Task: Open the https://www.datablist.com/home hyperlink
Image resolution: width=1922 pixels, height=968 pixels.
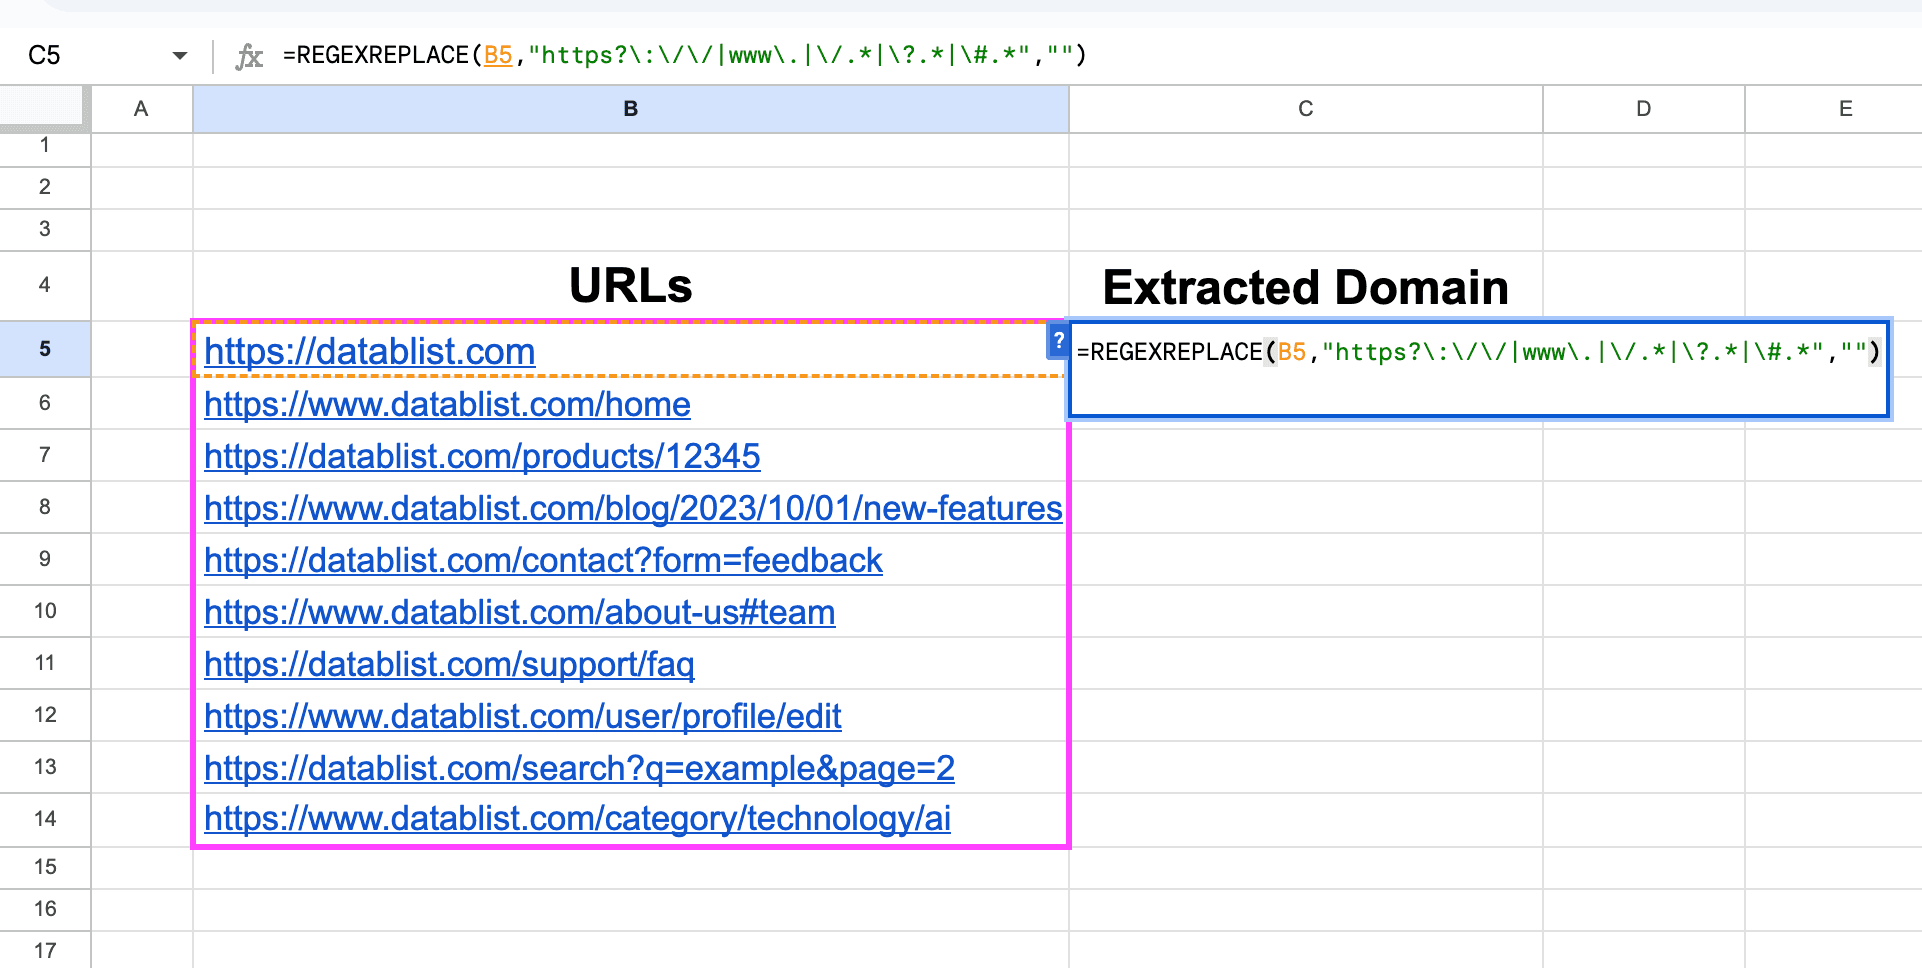Action: point(446,404)
